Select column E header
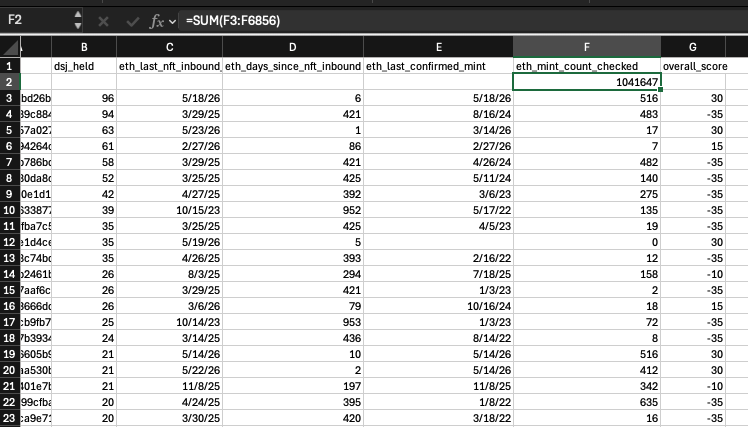 438,47
